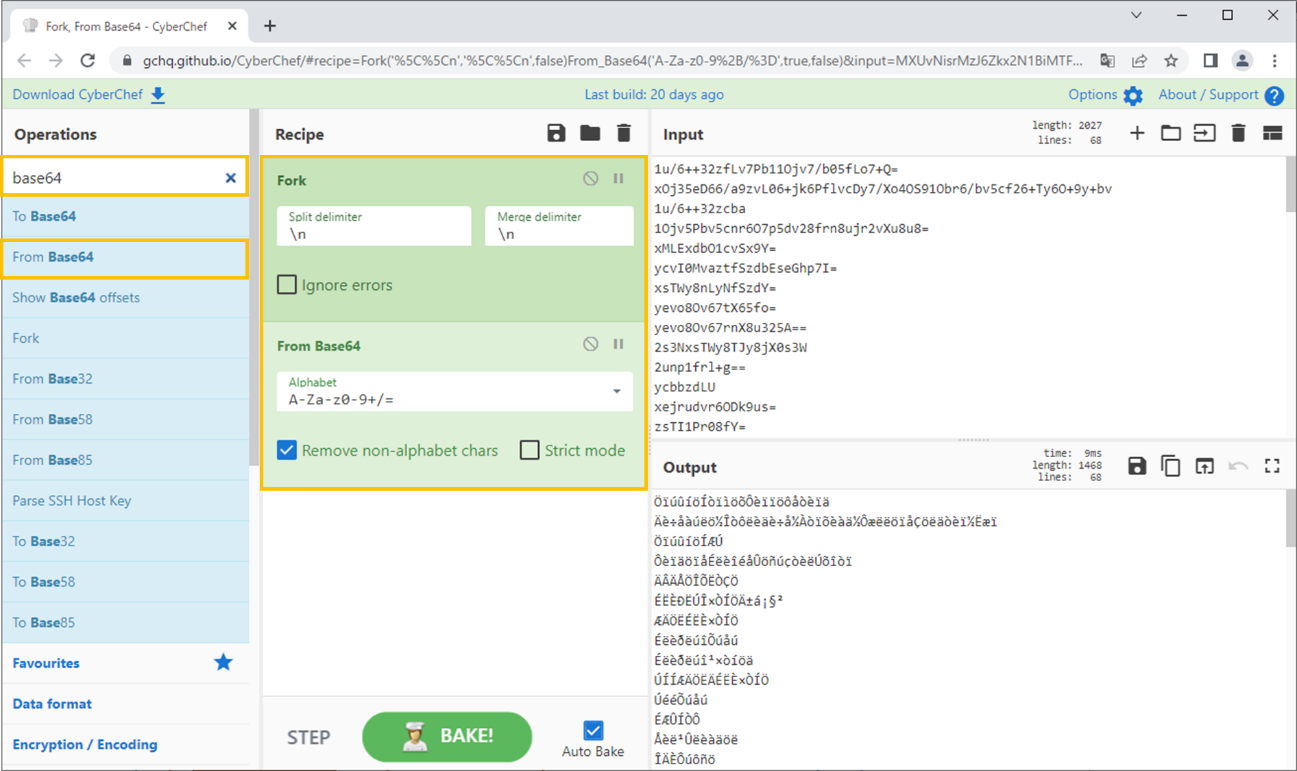Expand the Data format category
The height and width of the screenshot is (771, 1297).
click(x=52, y=704)
